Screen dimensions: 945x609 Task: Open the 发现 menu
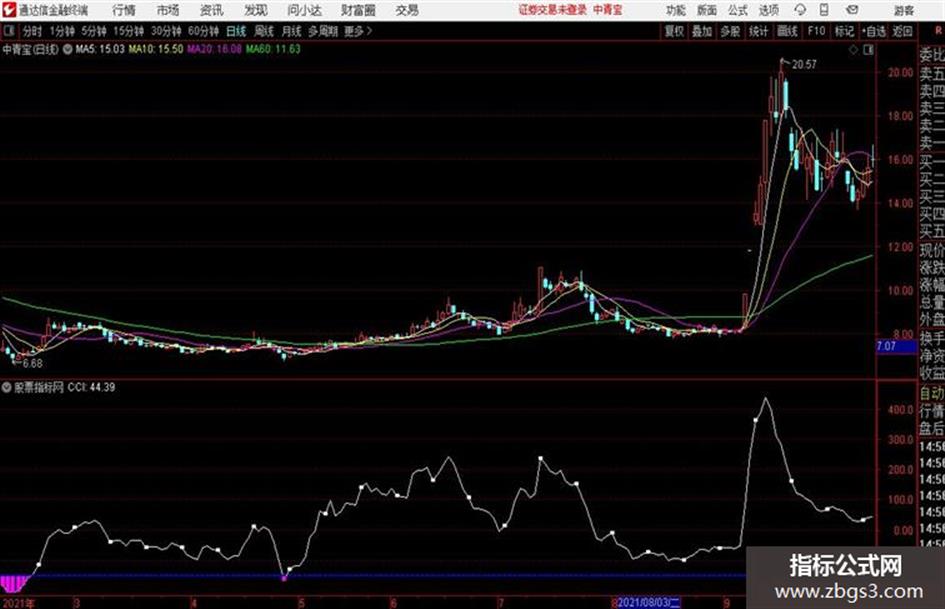pyautogui.click(x=256, y=10)
